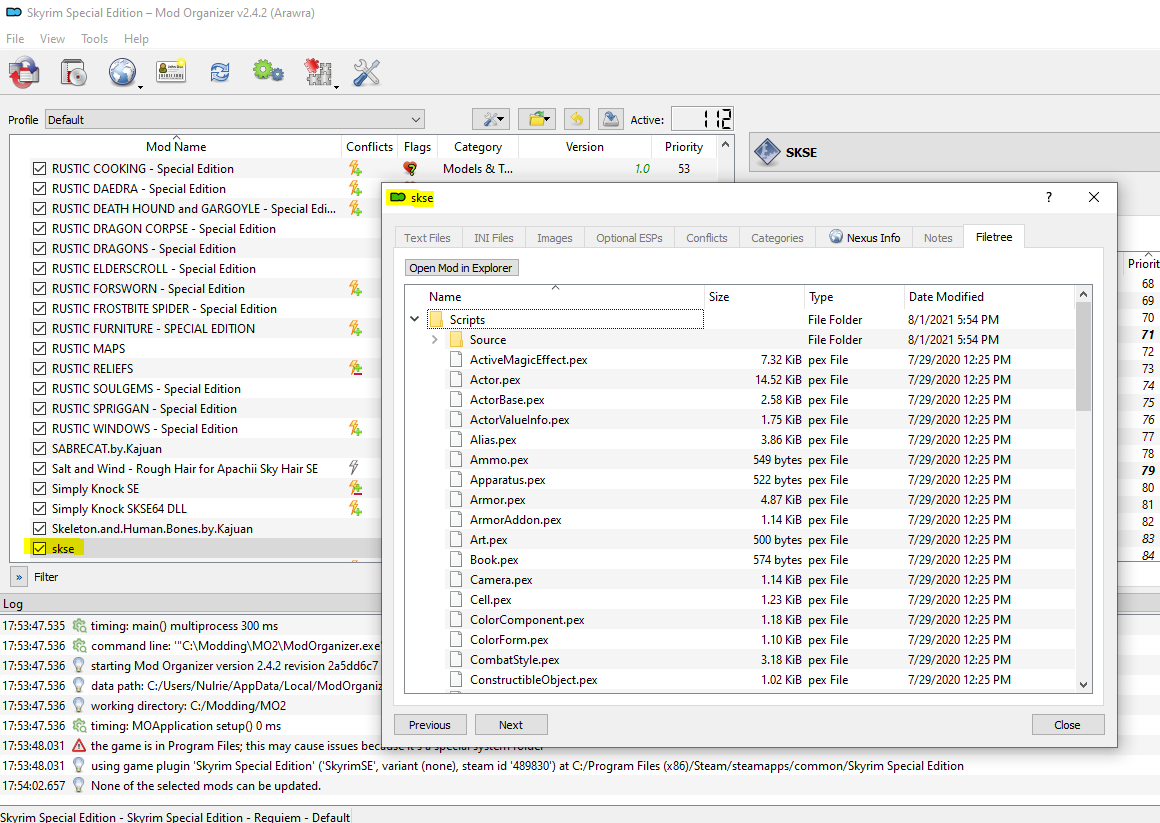Click the restore backup arrow icon

tap(577, 119)
